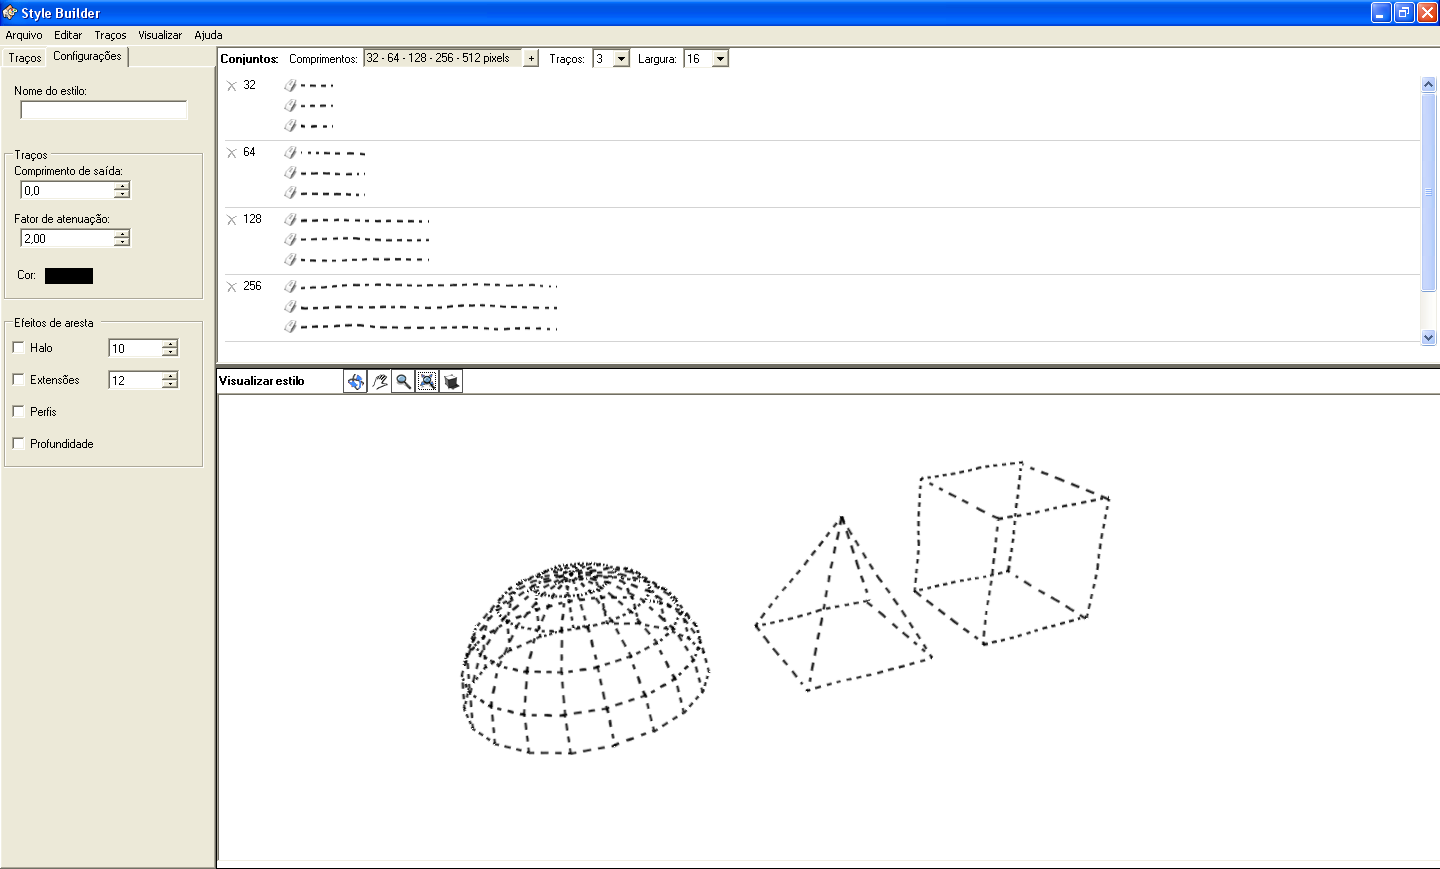1440x869 pixels.
Task: Increase the Extensões value with up arrow
Action: click(x=170, y=376)
